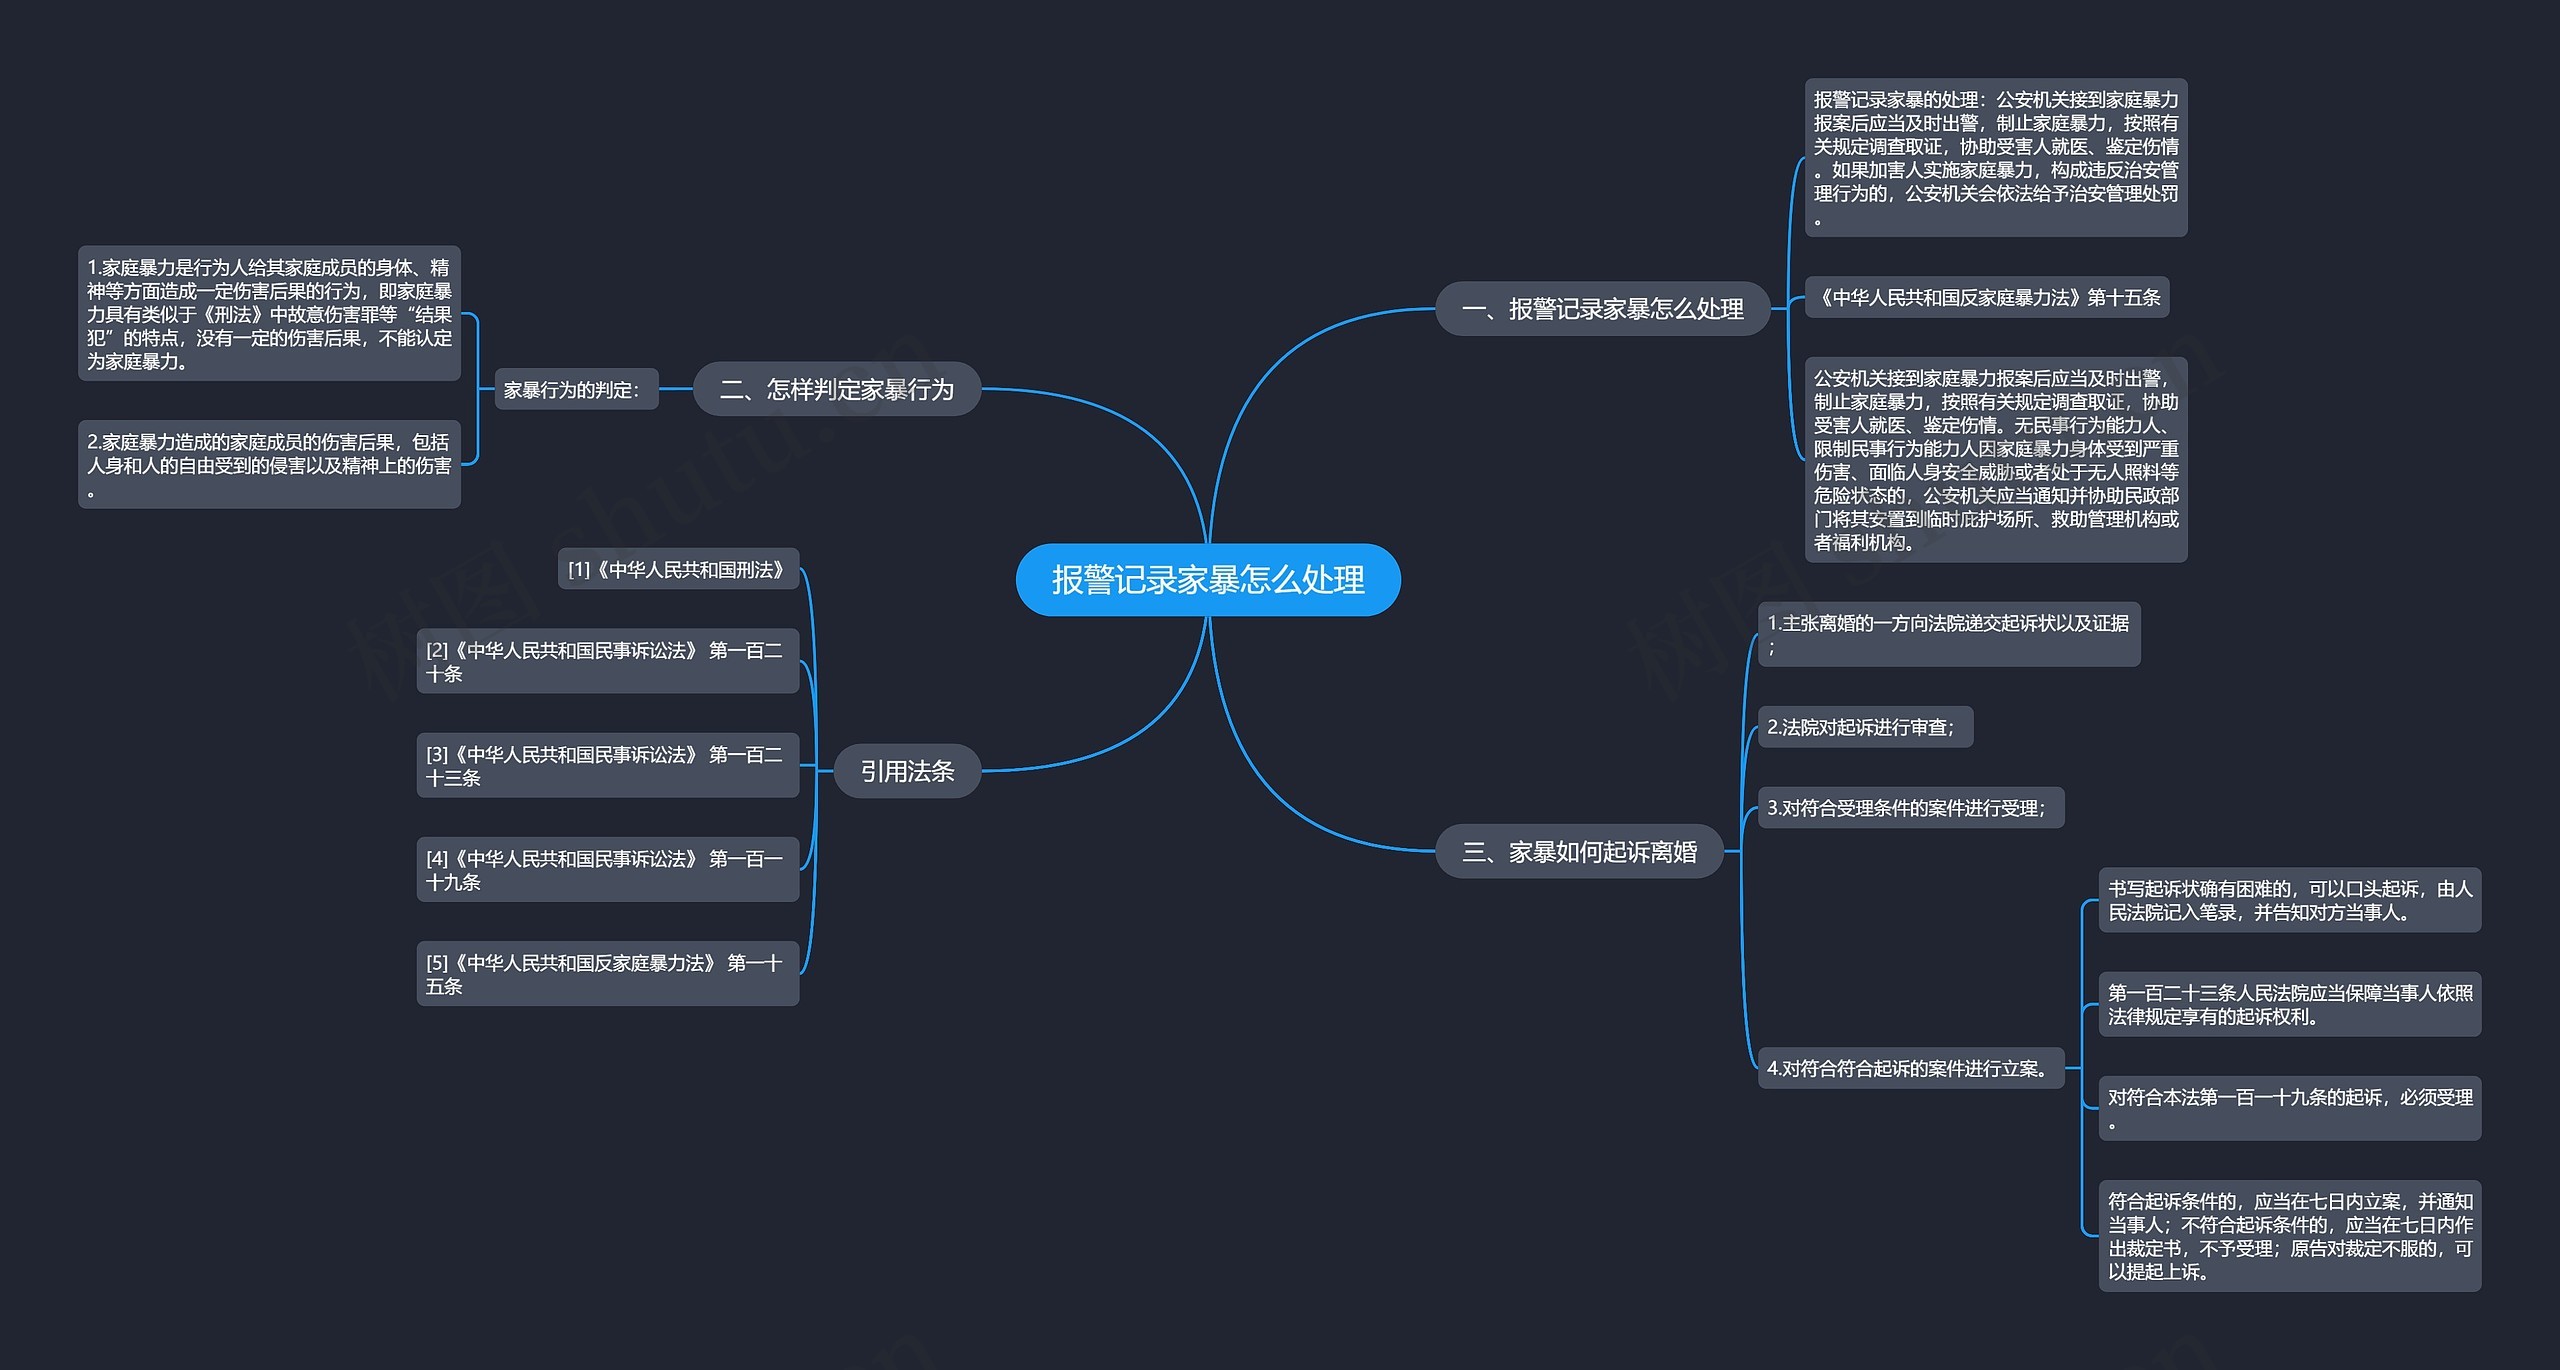Image resolution: width=2560 pixels, height=1370 pixels.
Task: Select step 1.主张离婚的一方向法院递交起诉状
Action: (1949, 634)
